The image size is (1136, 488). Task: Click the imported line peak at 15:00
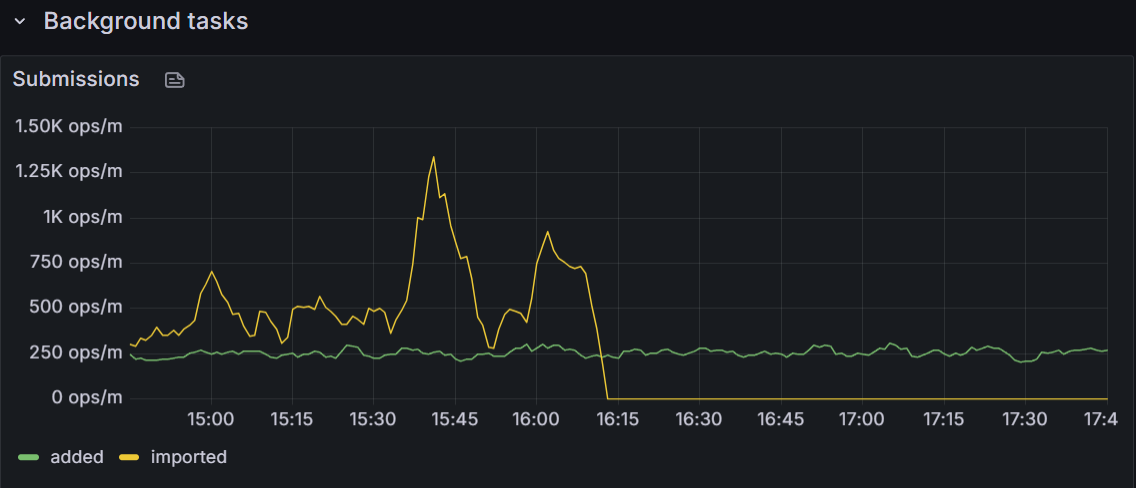[212, 272]
